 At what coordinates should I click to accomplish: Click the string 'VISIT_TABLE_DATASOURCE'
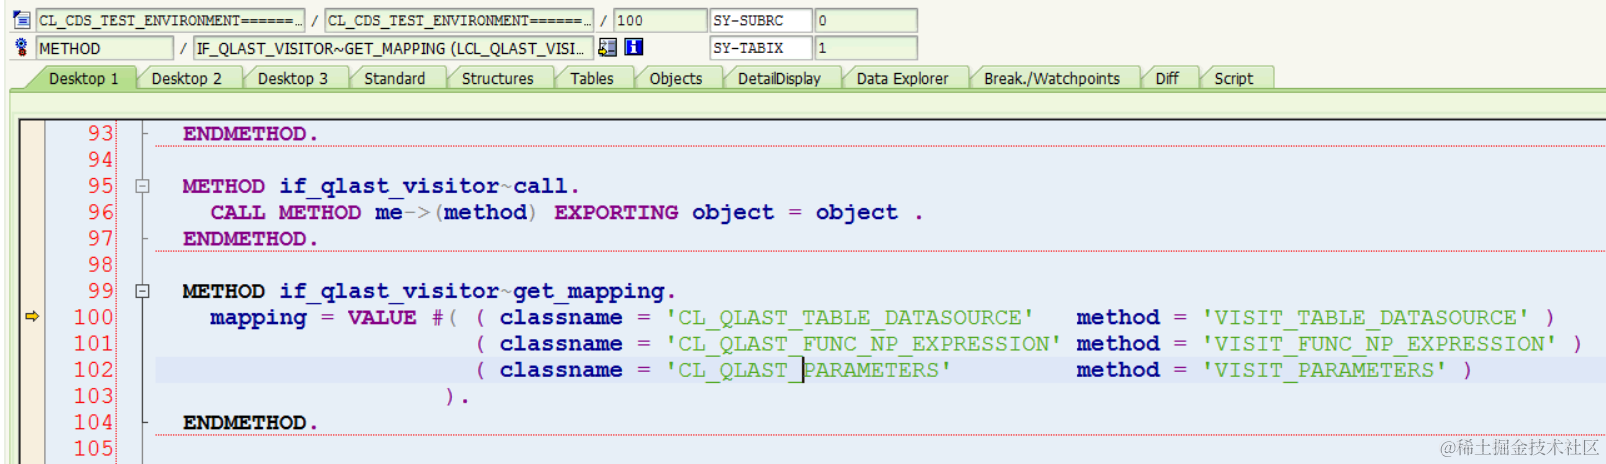(1365, 317)
